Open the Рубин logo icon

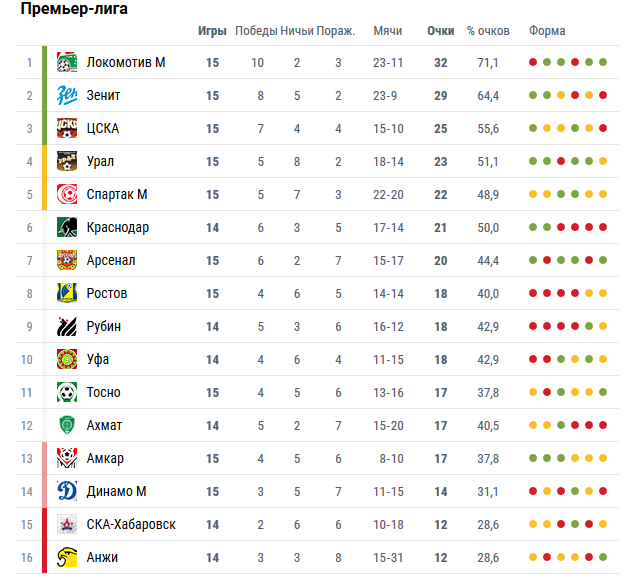(x=67, y=326)
